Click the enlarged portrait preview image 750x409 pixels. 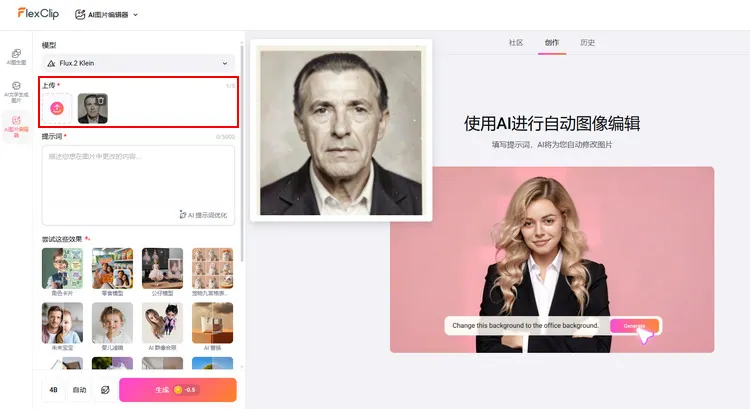341,131
